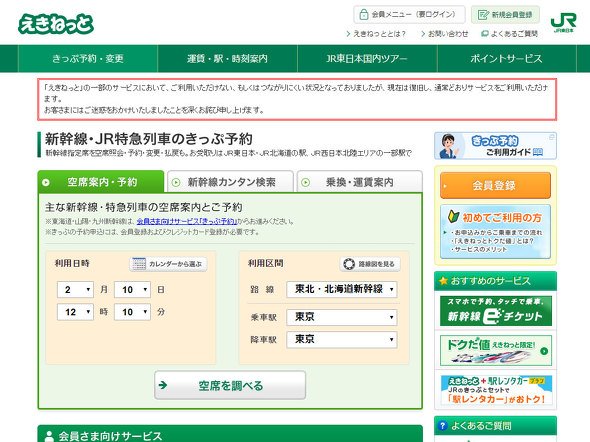The height and width of the screenshot is (442, 590).
Task: Open the minute dropdown showing 10
Action: click(132, 312)
